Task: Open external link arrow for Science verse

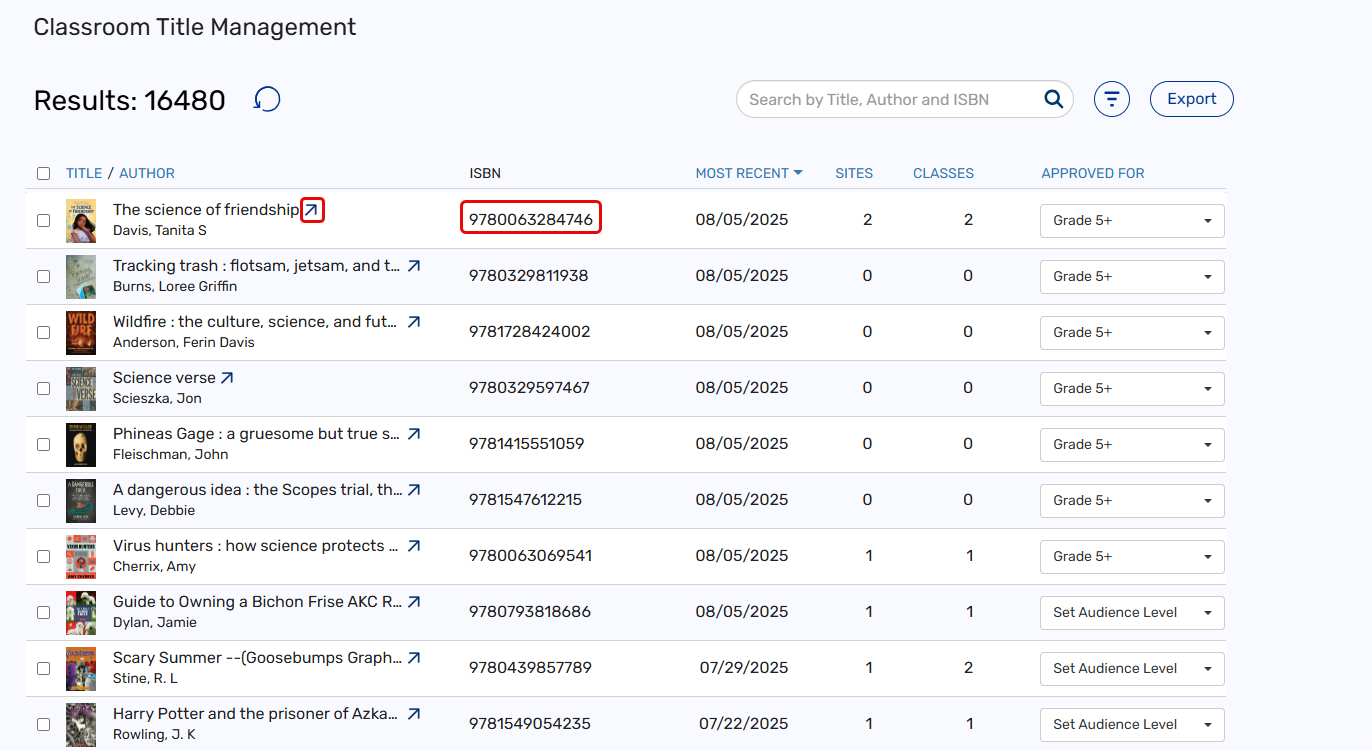Action: [227, 378]
